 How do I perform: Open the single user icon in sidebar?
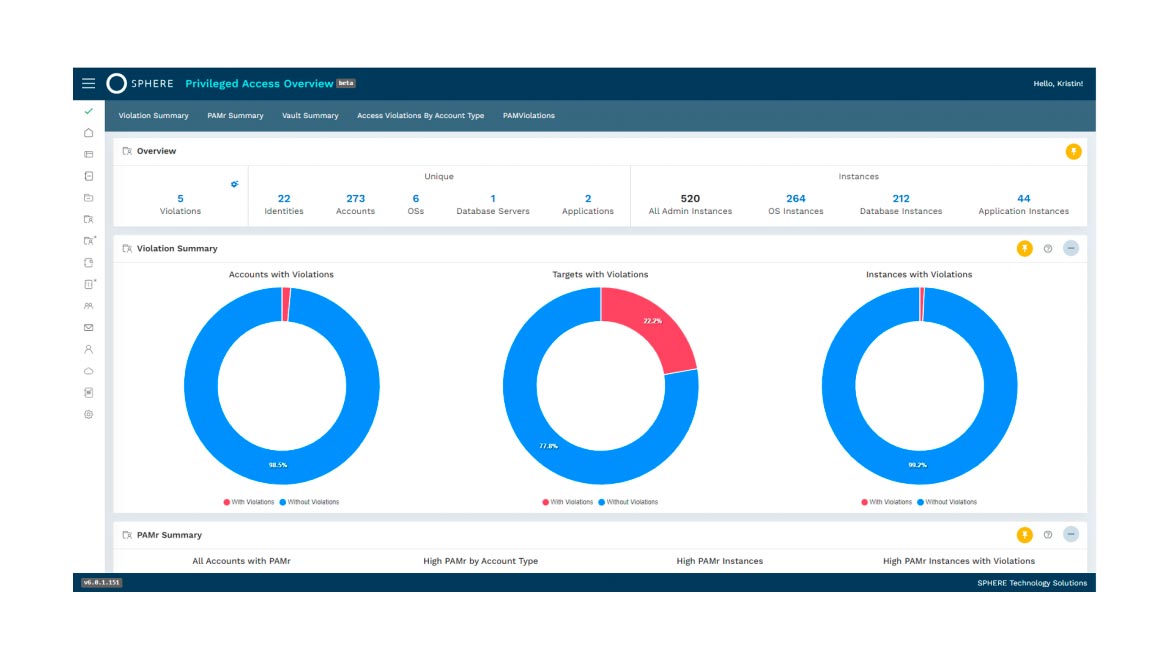coord(88,350)
